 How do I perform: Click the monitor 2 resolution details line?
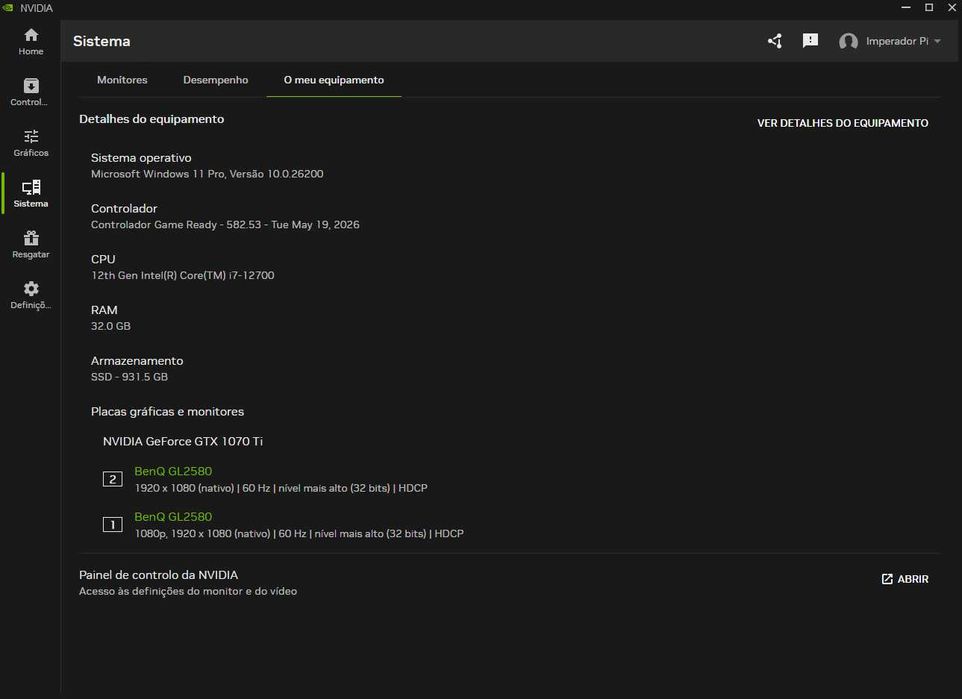tap(281, 489)
